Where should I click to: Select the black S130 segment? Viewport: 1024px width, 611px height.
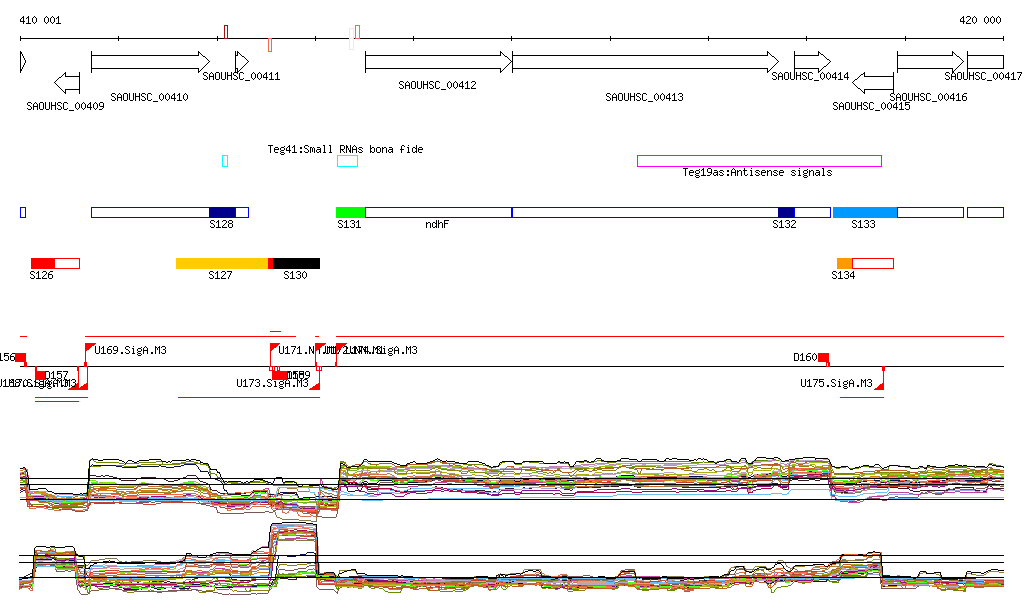[x=297, y=263]
